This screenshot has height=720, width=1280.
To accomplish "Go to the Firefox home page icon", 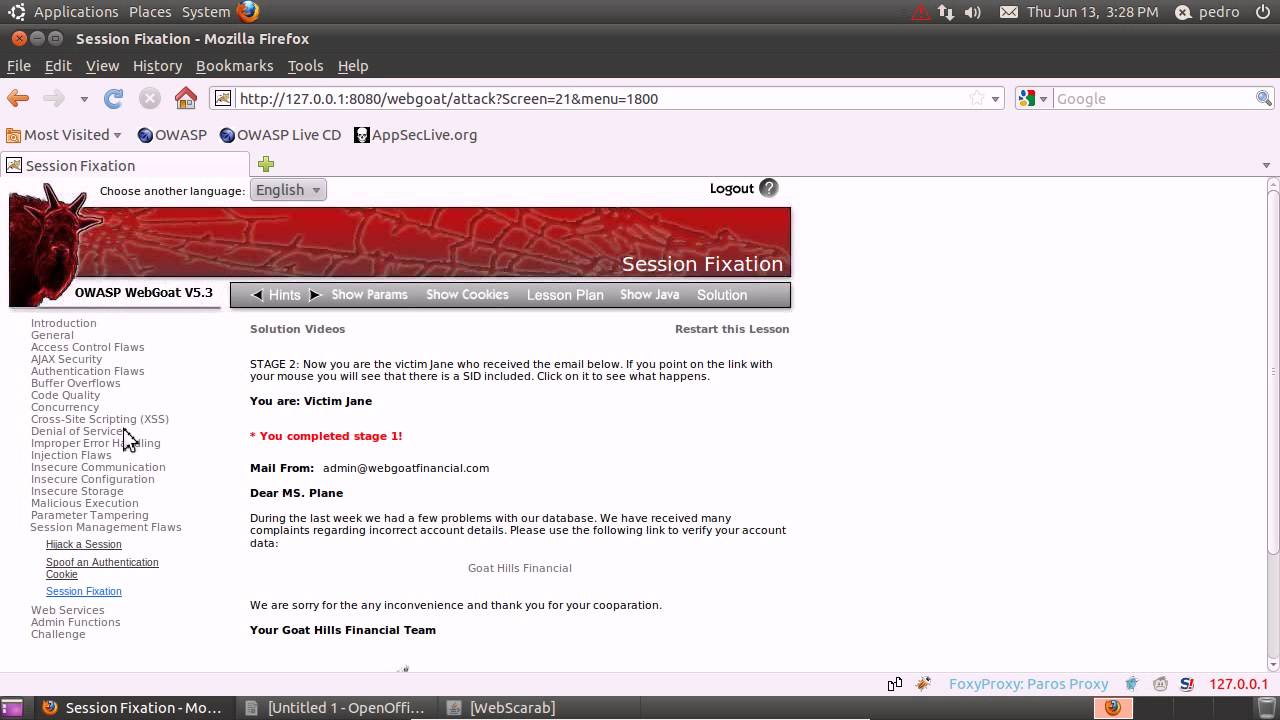I will click(x=186, y=98).
